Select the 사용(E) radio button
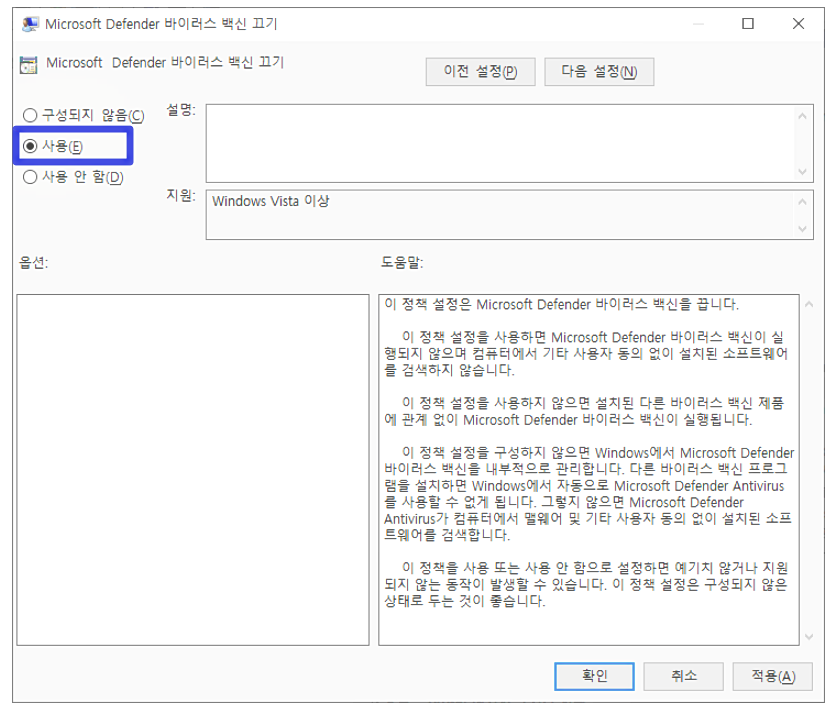 click(53, 145)
